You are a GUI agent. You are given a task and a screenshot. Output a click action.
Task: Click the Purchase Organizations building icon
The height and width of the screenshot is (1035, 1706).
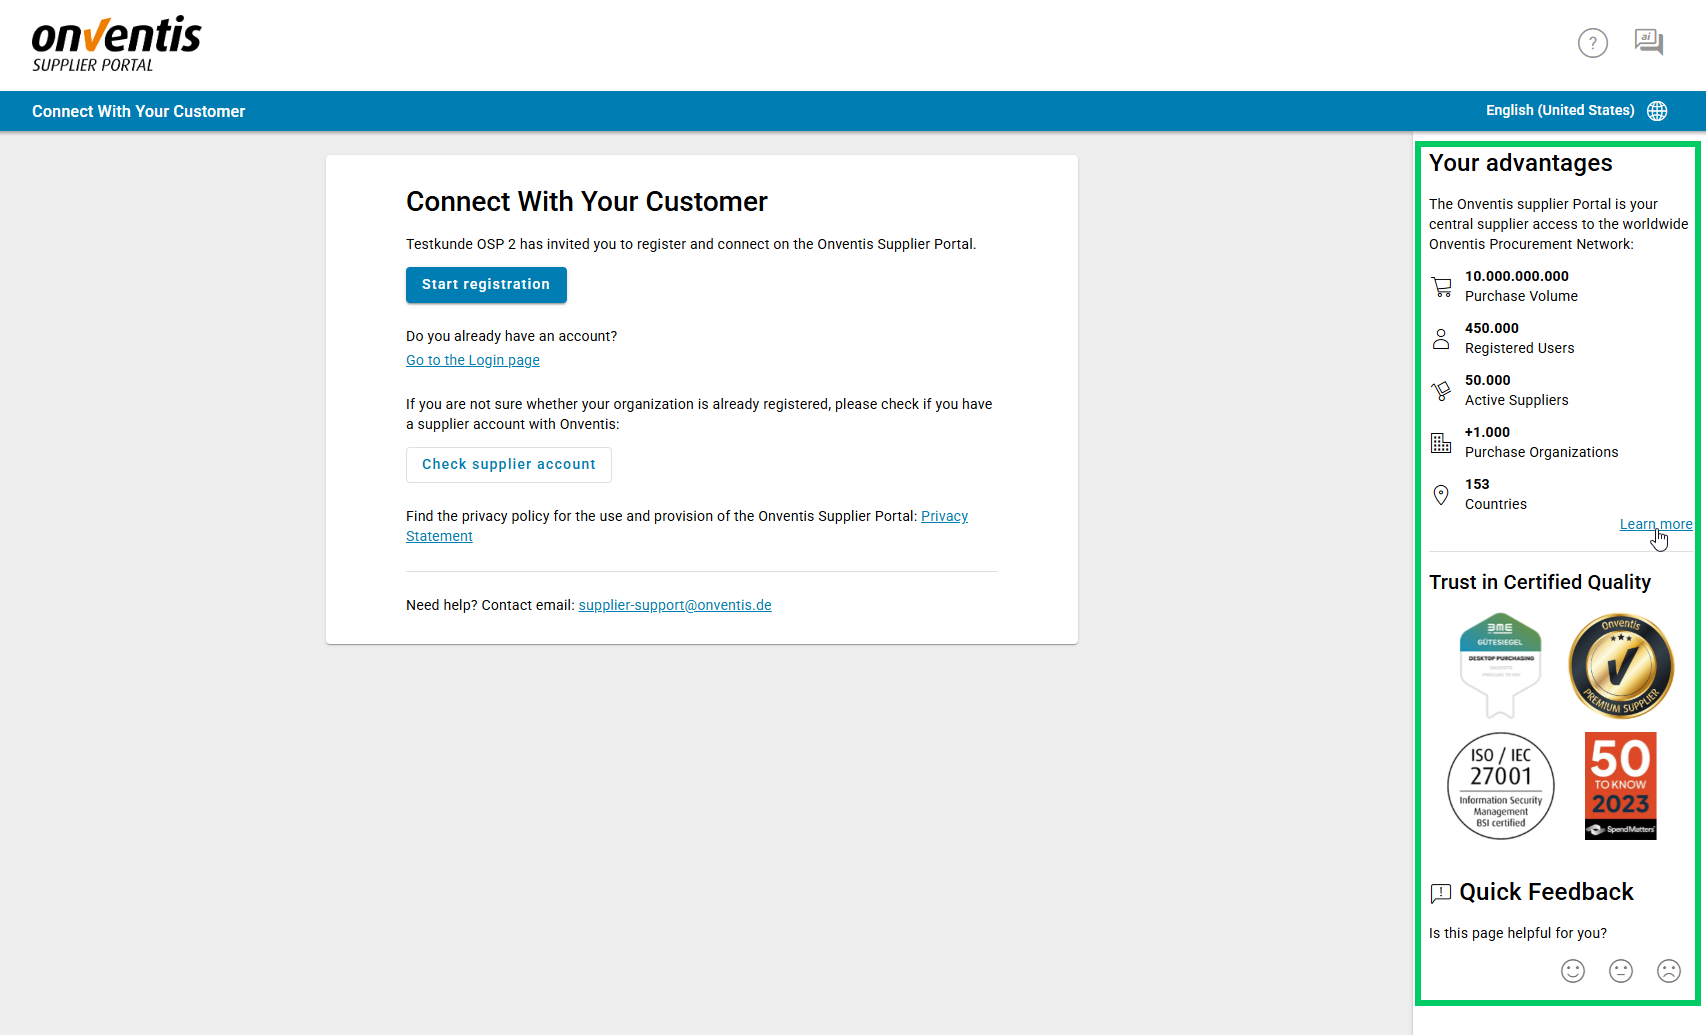[x=1441, y=443]
